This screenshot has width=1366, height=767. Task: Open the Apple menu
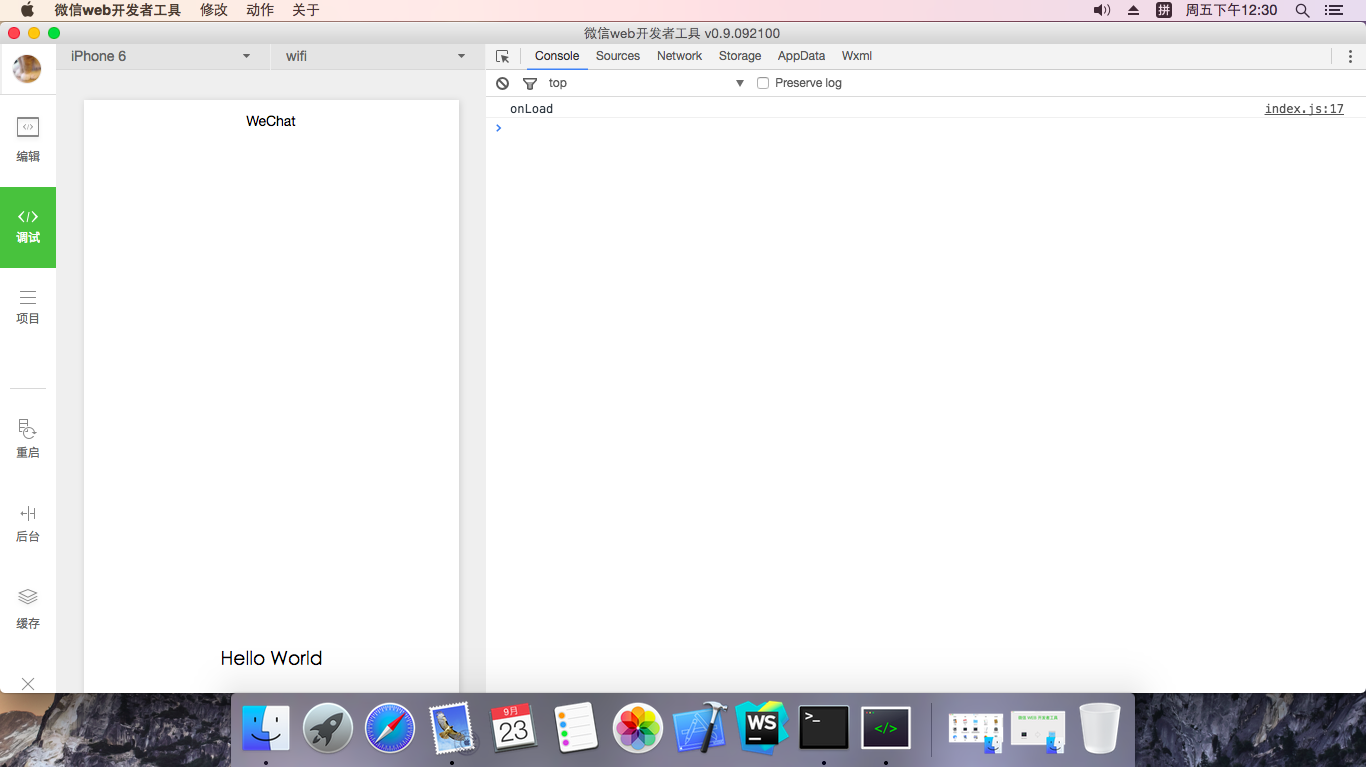(27, 10)
